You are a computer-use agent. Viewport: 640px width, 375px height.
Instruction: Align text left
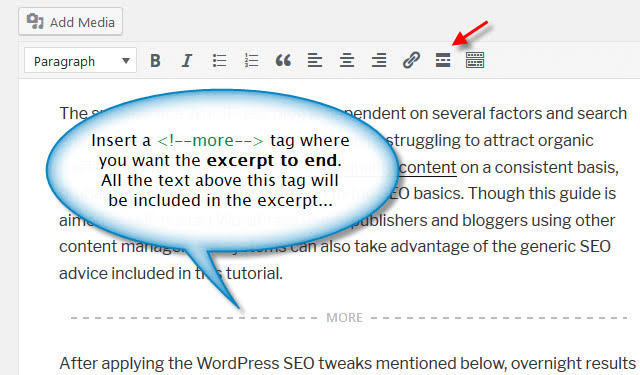coord(315,60)
